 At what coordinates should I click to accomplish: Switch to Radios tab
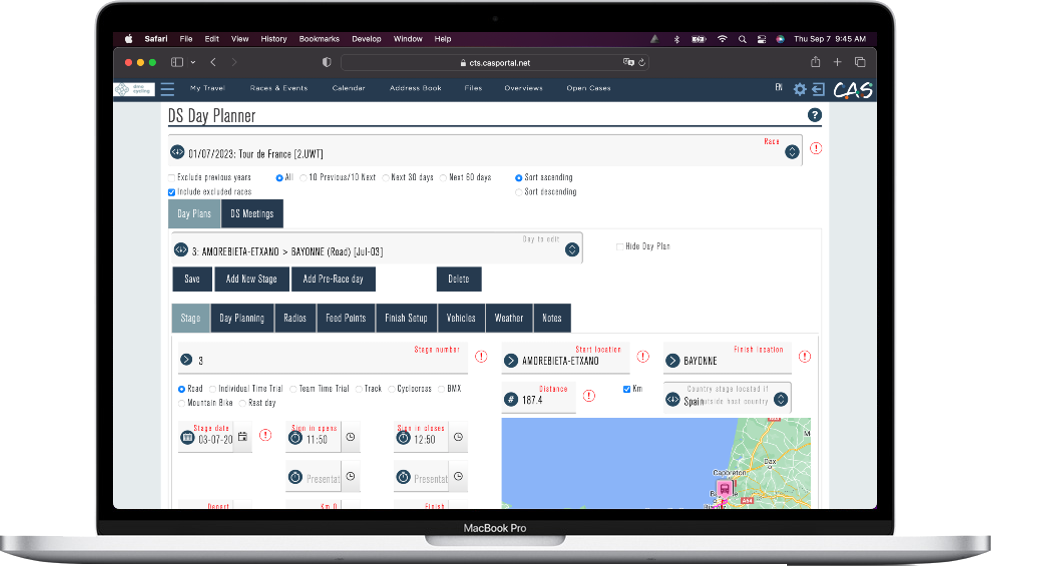coord(295,318)
